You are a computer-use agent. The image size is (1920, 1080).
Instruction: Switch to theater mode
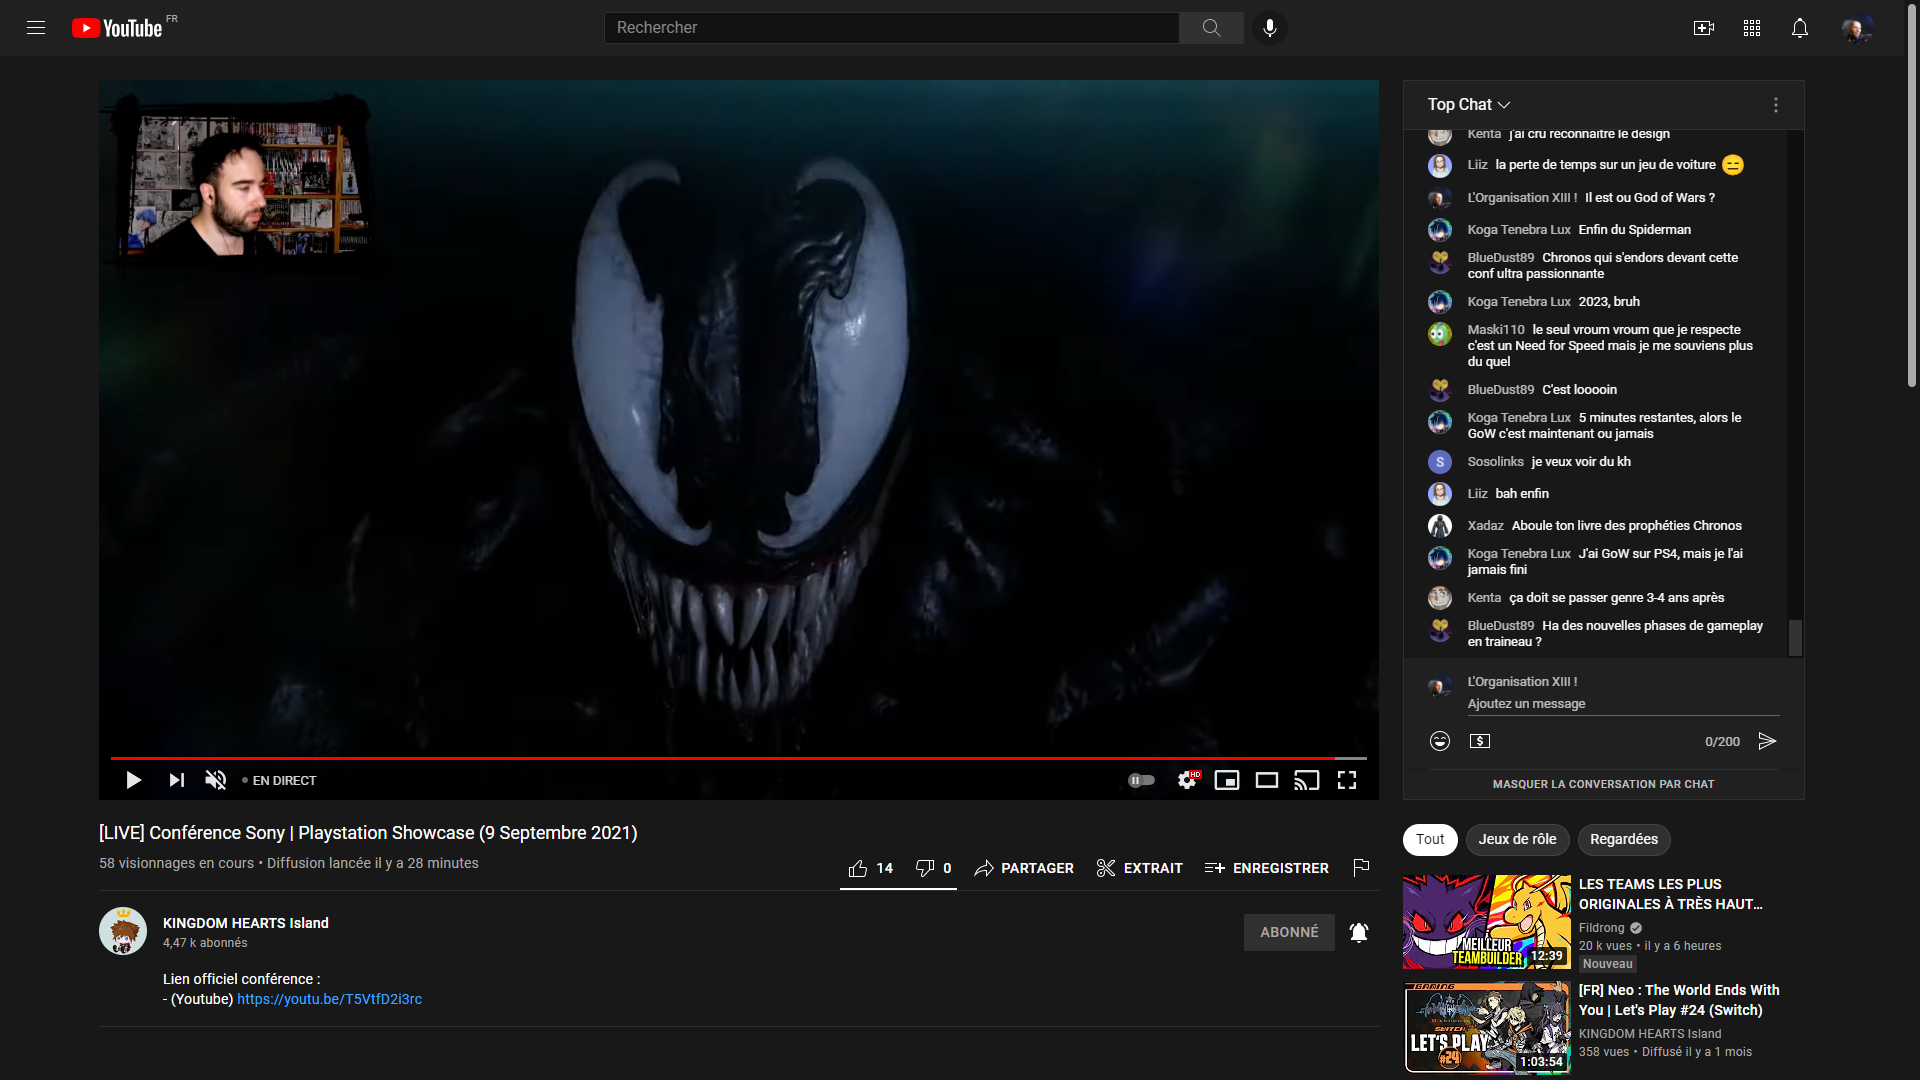coord(1267,780)
